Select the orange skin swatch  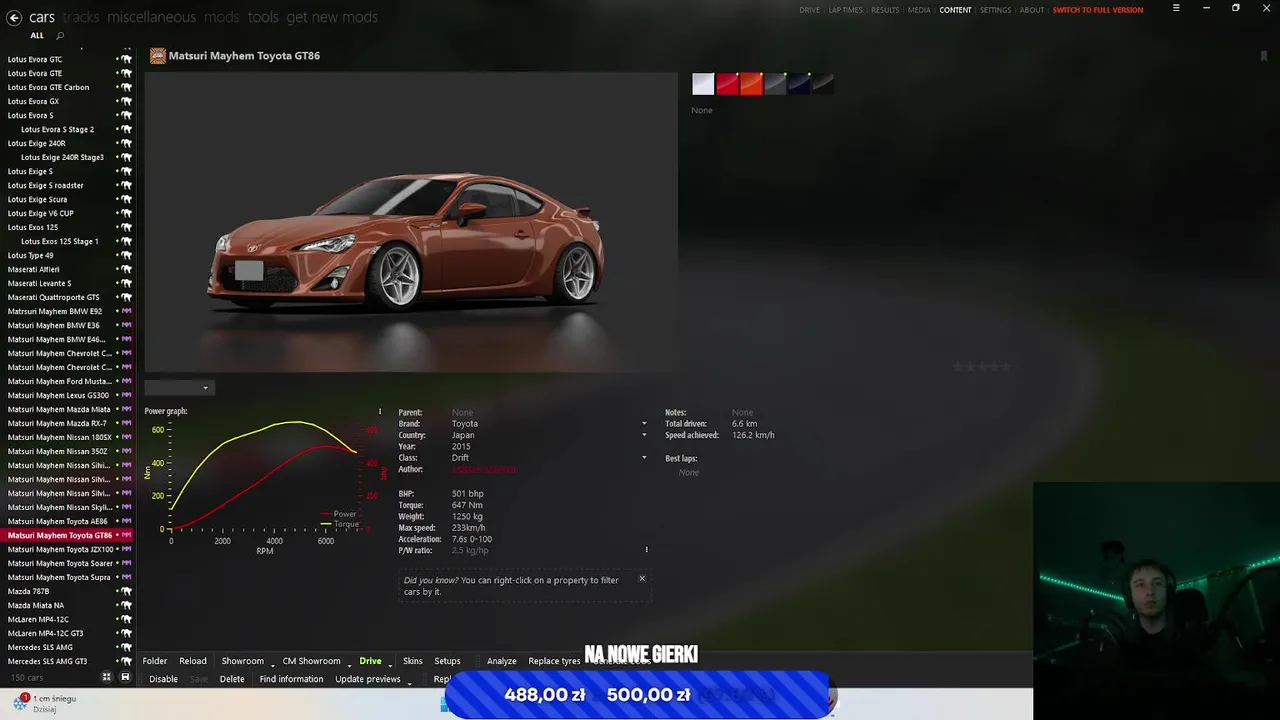tap(751, 84)
